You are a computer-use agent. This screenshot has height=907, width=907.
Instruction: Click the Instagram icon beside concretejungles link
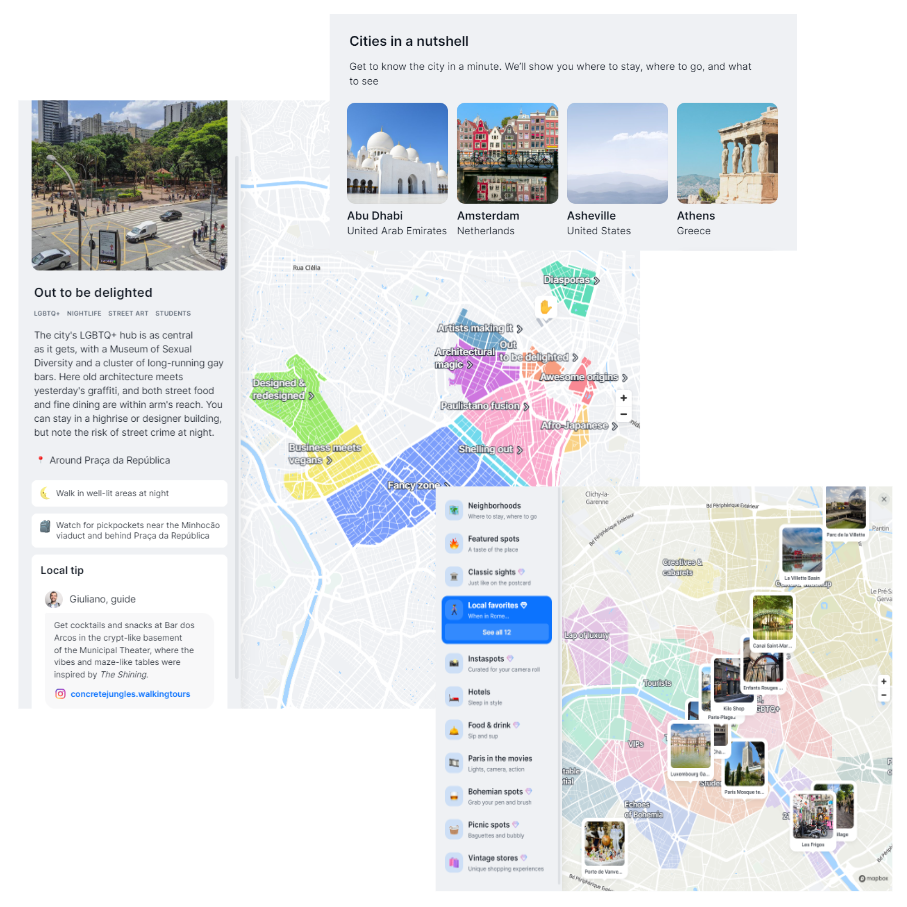coord(60,694)
